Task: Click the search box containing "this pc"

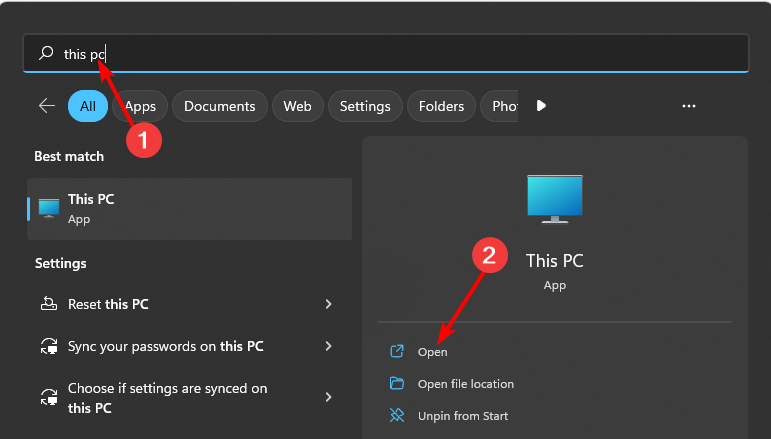Action: [x=386, y=53]
